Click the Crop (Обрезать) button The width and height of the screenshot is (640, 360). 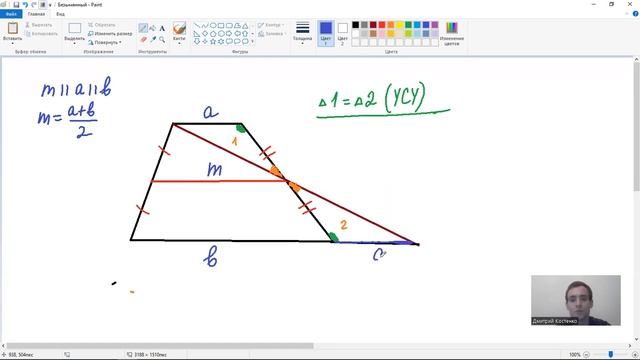pyautogui.click(x=102, y=25)
